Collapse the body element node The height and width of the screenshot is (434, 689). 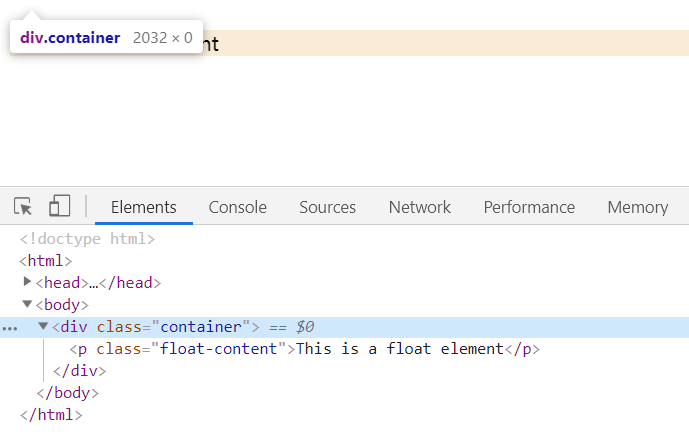[x=27, y=305]
